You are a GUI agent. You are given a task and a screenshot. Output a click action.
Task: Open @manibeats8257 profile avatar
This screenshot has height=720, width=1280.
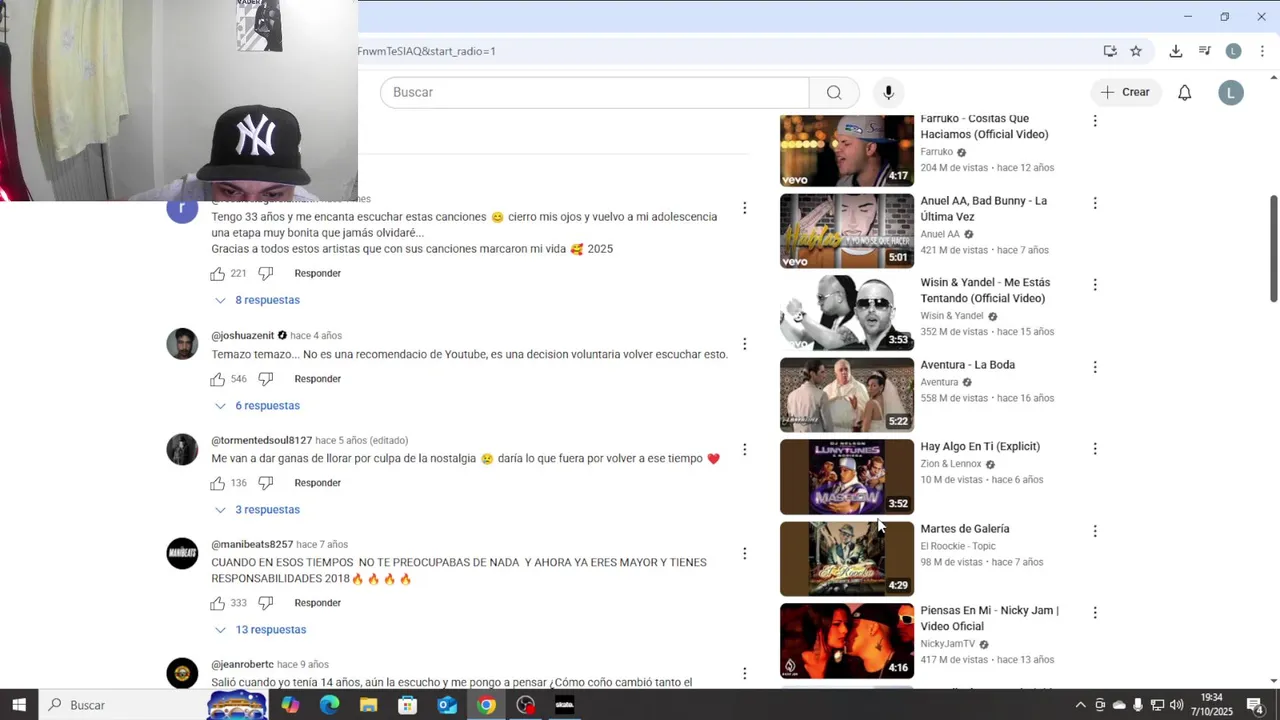(182, 553)
